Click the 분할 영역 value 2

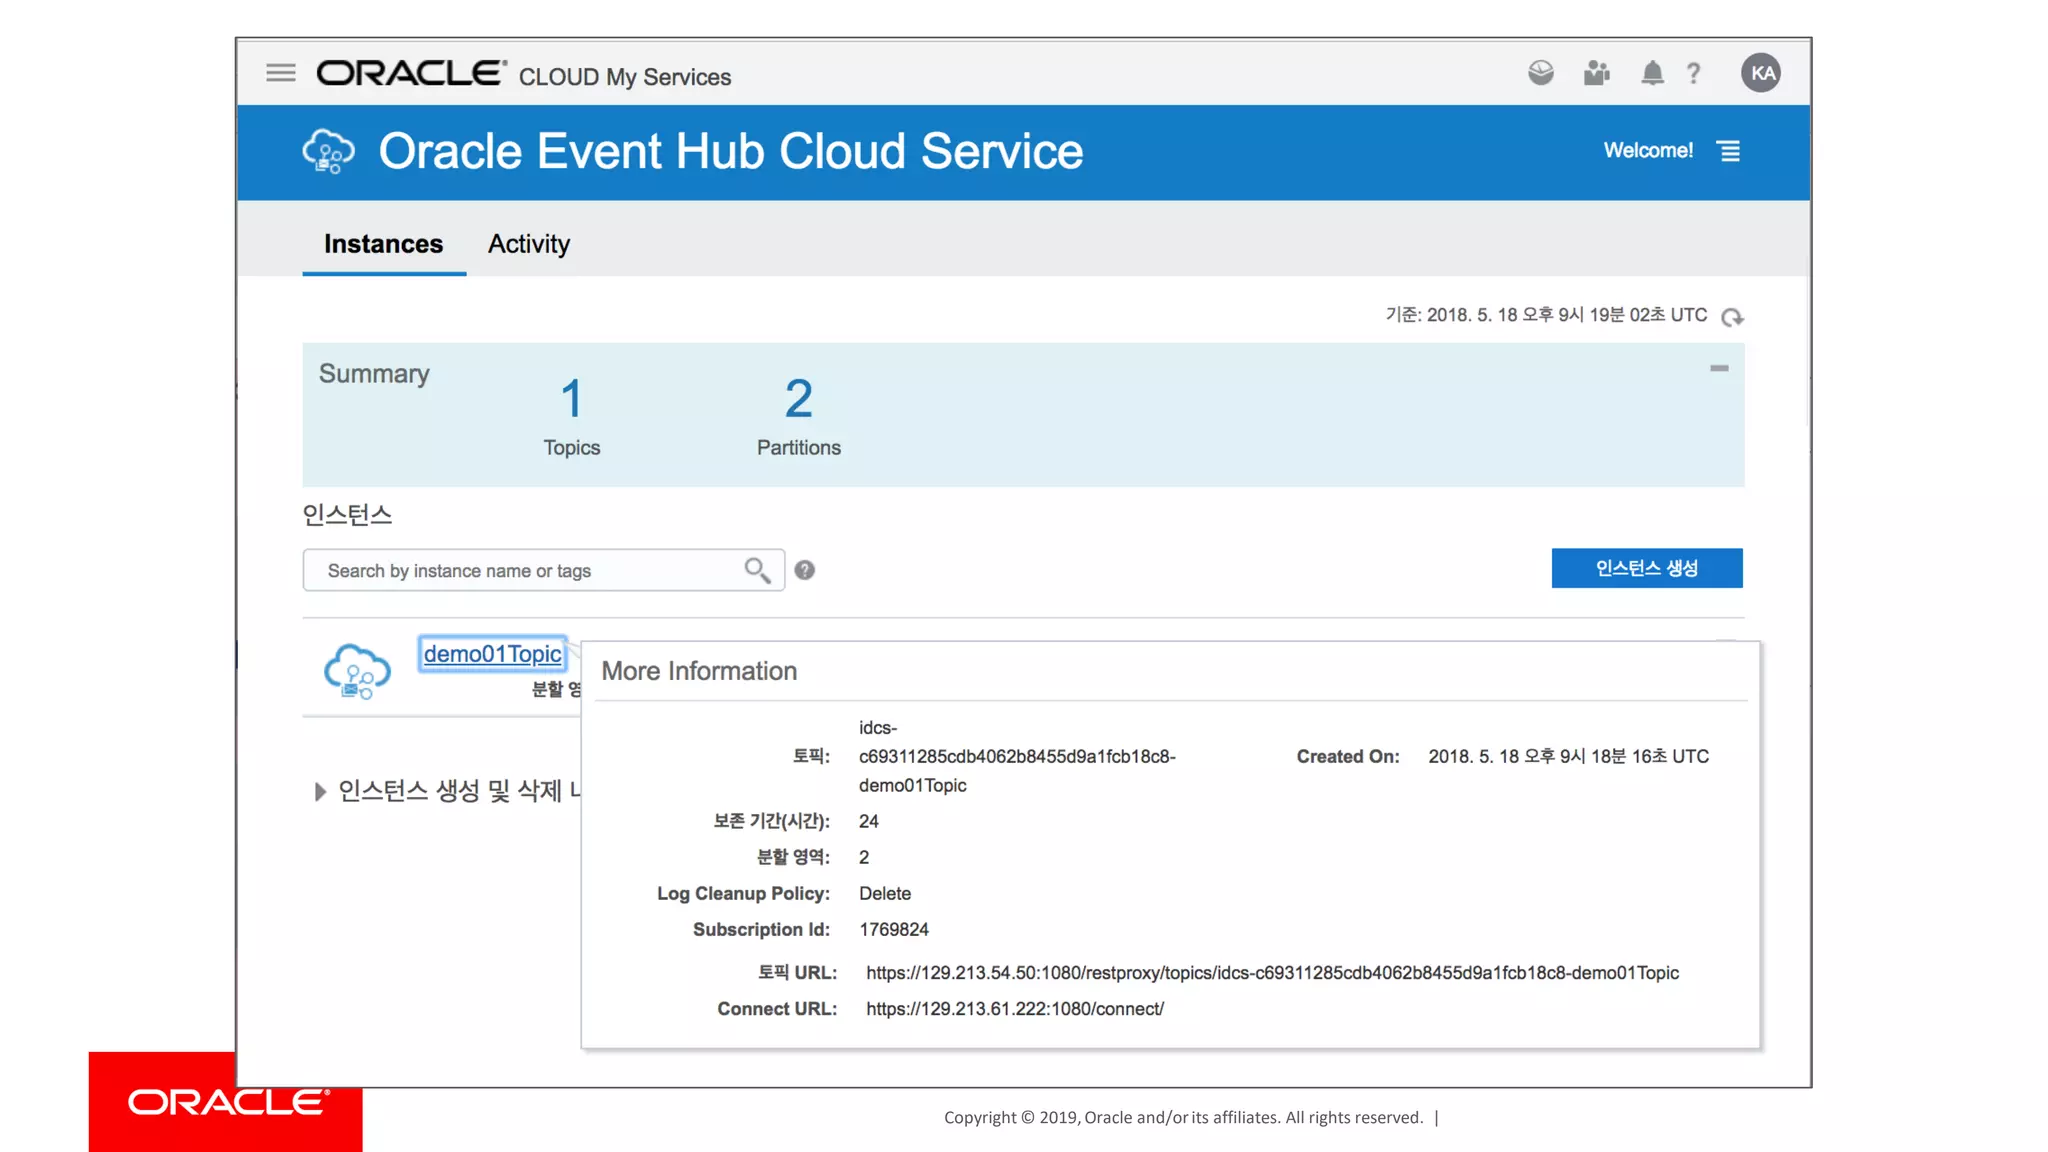(x=864, y=858)
